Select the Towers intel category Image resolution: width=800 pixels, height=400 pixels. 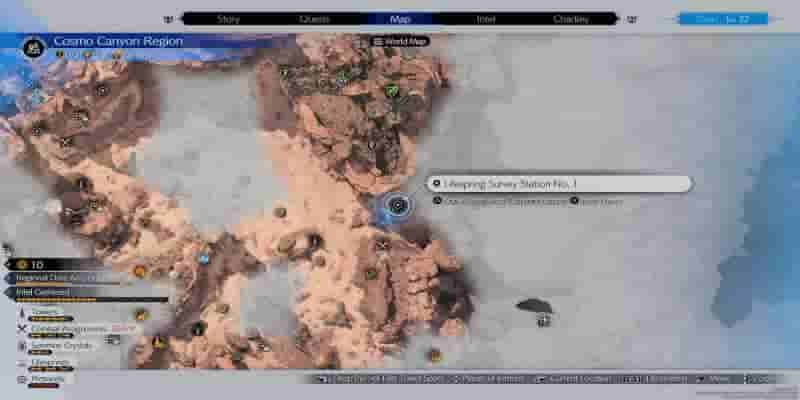click(x=47, y=310)
